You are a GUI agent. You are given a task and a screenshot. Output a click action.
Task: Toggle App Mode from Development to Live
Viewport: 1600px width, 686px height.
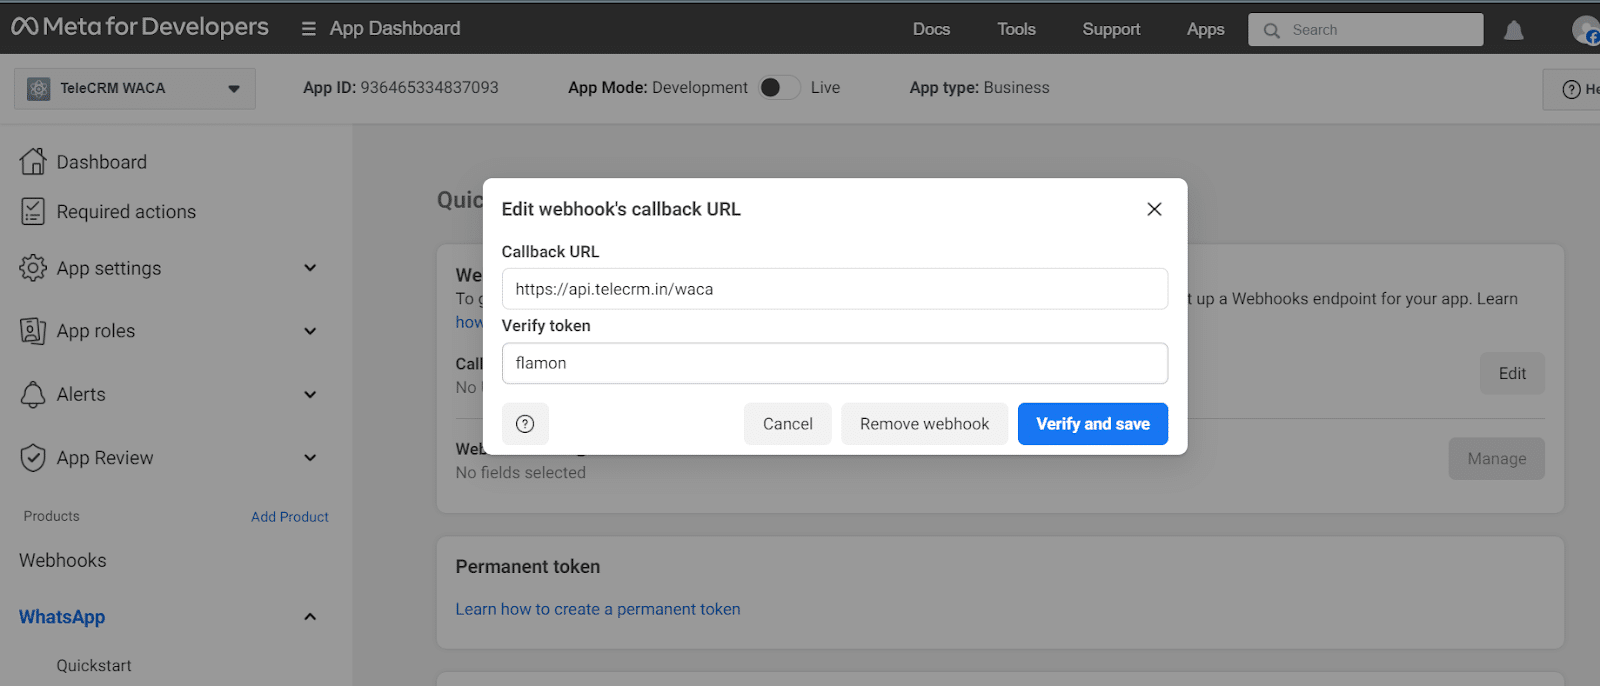click(779, 88)
